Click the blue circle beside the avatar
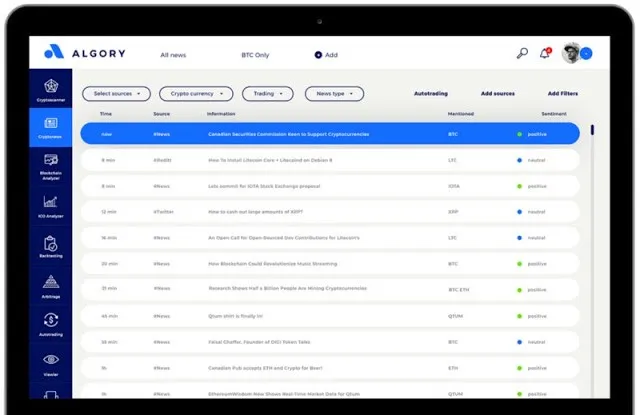Viewport: 640px width, 415px height. pos(586,53)
